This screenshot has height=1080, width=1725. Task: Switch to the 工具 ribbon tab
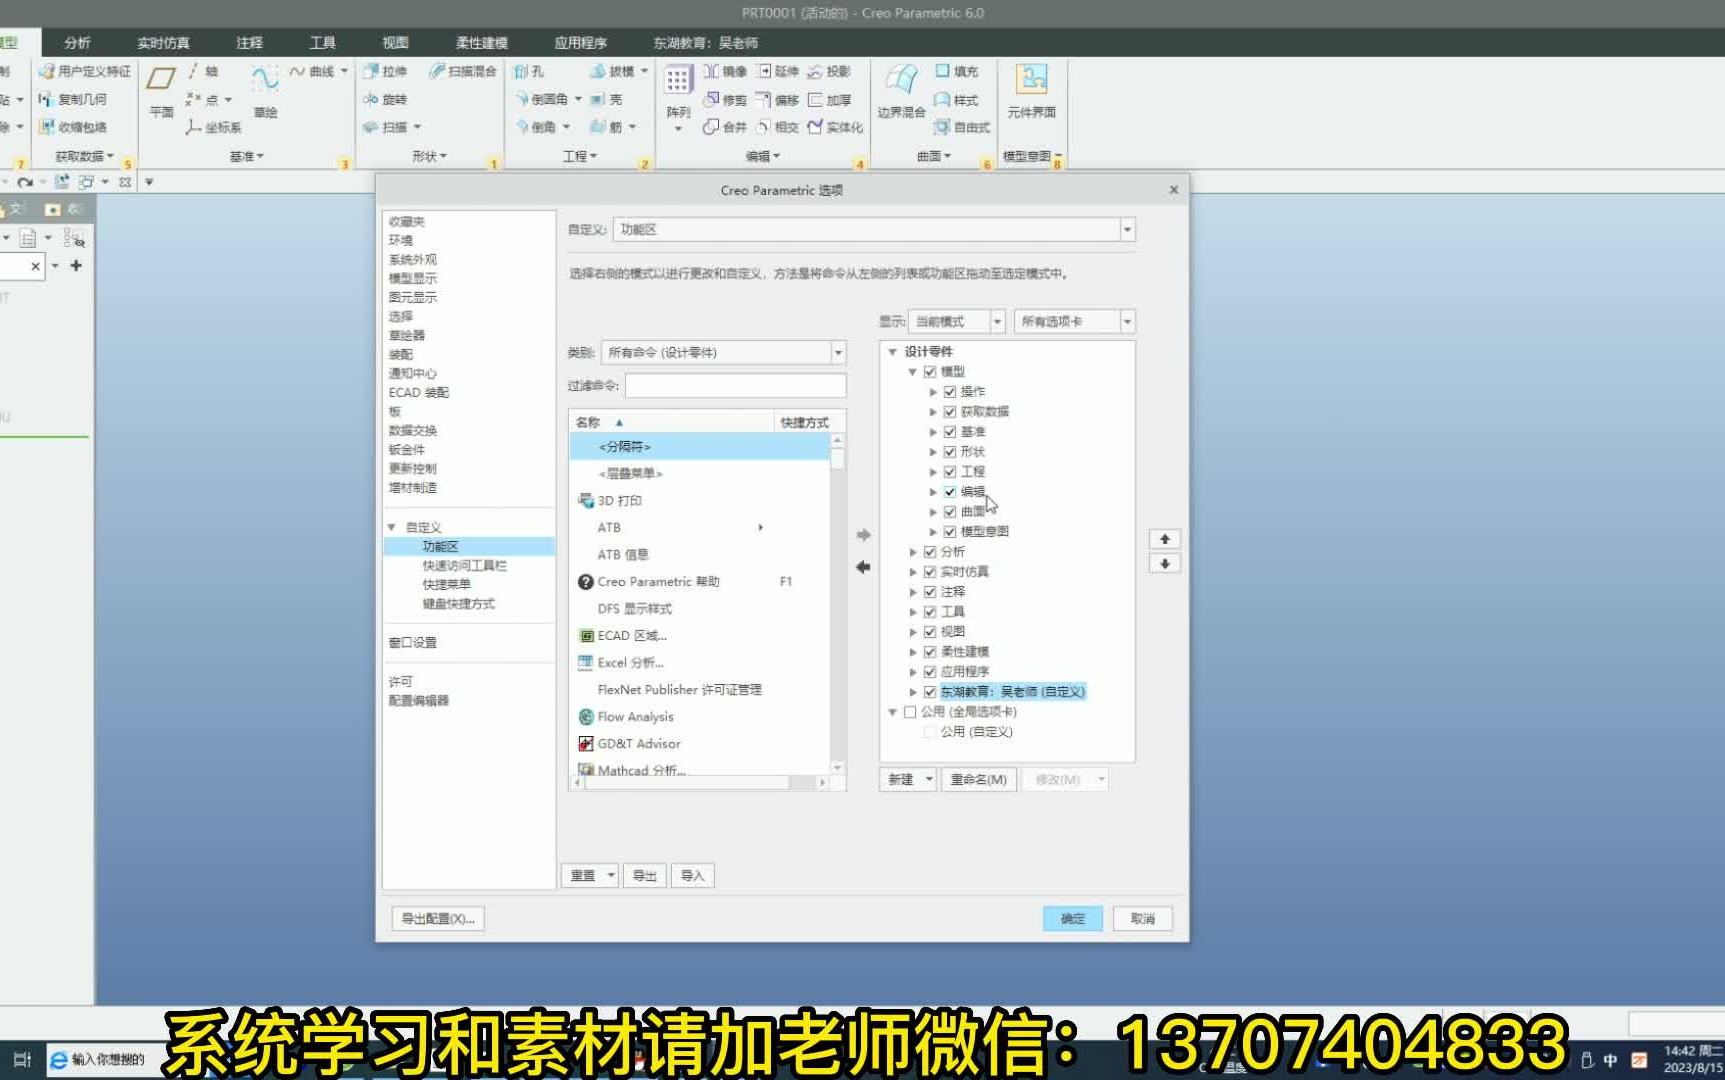[322, 42]
